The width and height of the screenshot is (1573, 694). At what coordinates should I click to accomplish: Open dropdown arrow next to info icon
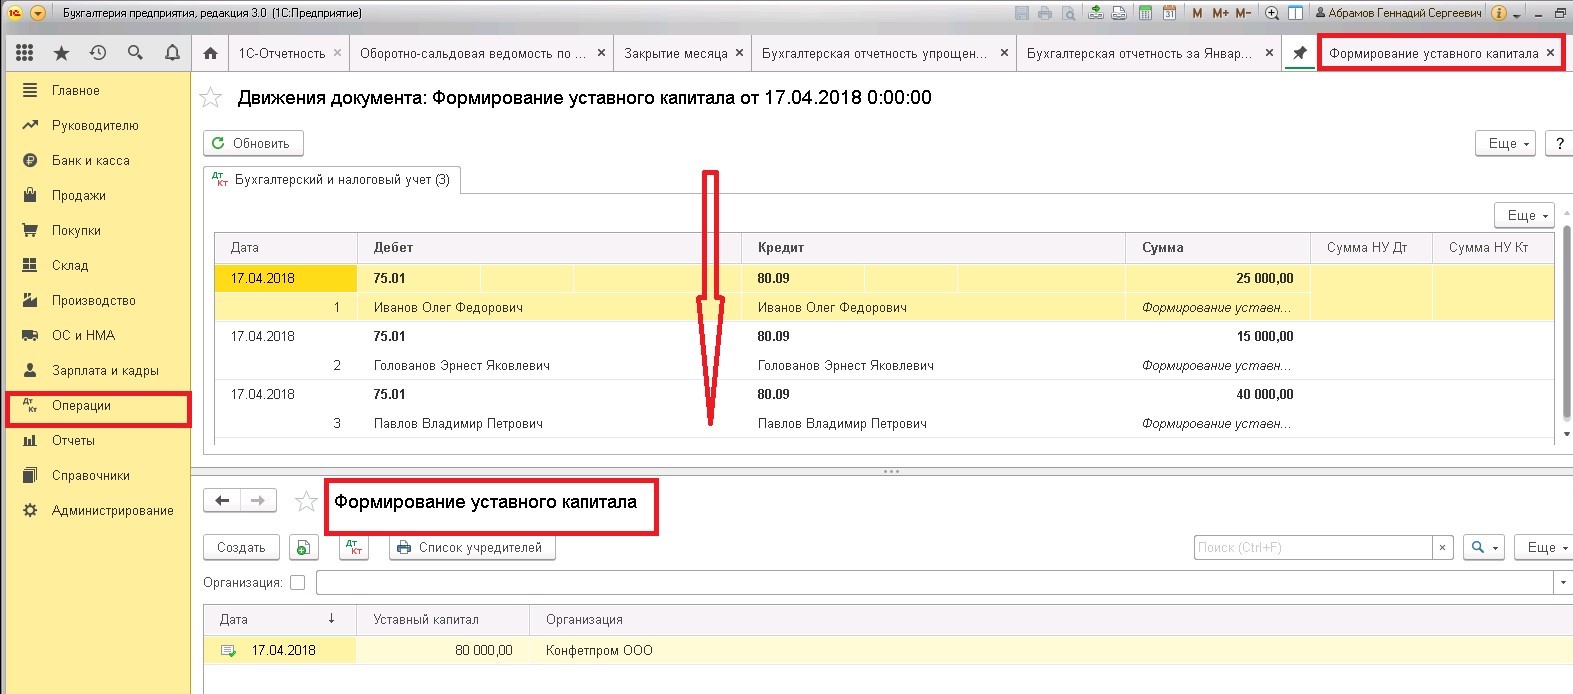(1517, 15)
